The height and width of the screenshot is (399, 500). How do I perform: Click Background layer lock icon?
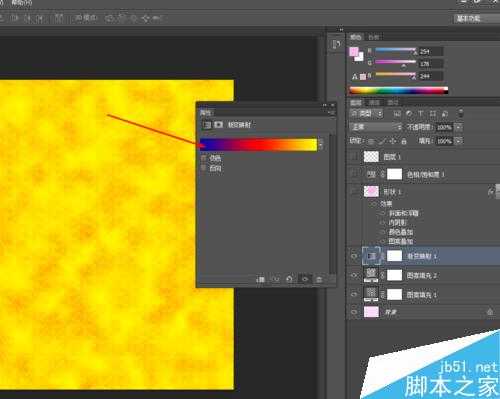[490, 312]
